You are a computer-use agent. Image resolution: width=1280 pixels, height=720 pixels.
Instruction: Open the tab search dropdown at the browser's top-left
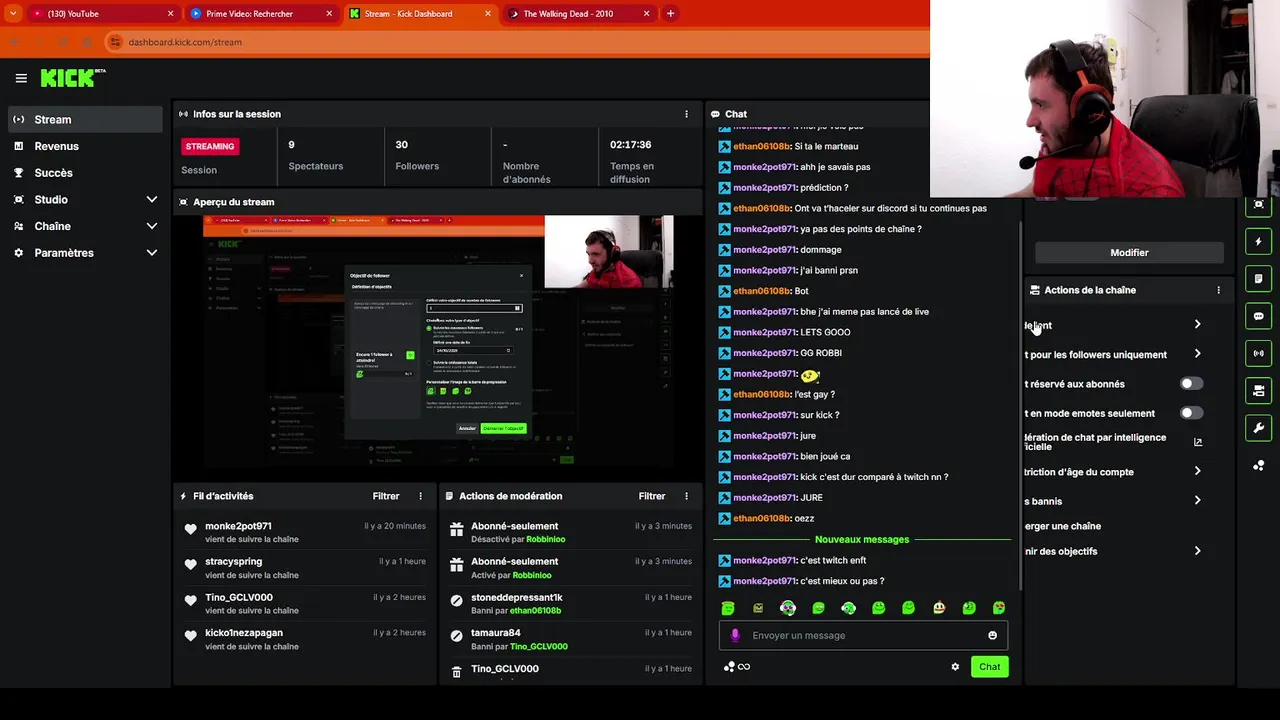(x=12, y=14)
